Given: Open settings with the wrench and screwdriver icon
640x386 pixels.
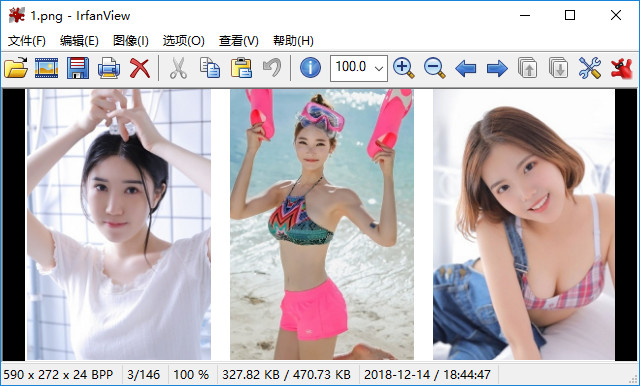Looking at the screenshot, I should 590,68.
